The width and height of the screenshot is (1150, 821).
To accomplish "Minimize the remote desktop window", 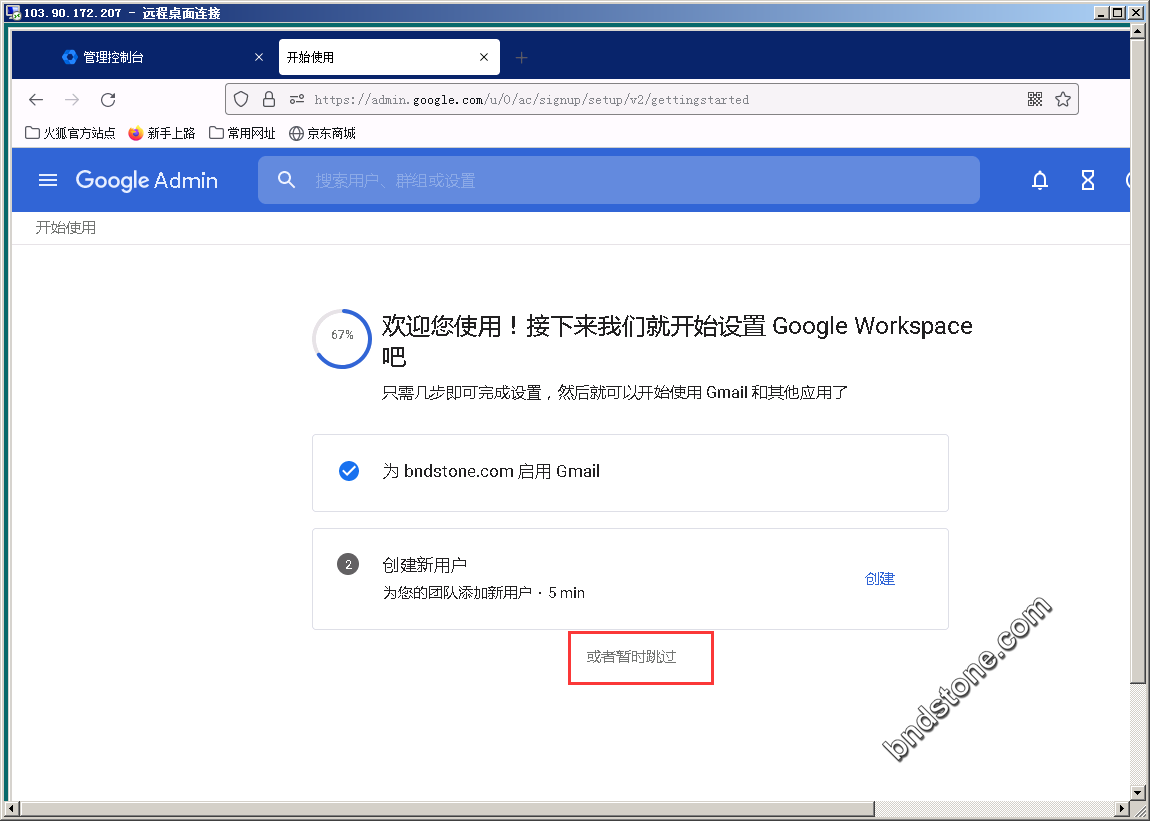I will click(1102, 12).
